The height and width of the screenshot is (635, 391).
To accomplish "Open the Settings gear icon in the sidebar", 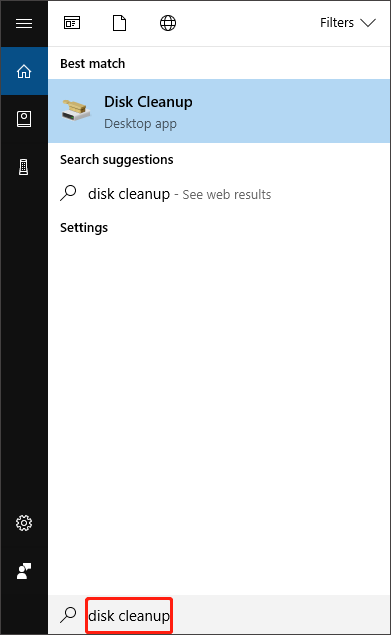I will pos(24,523).
